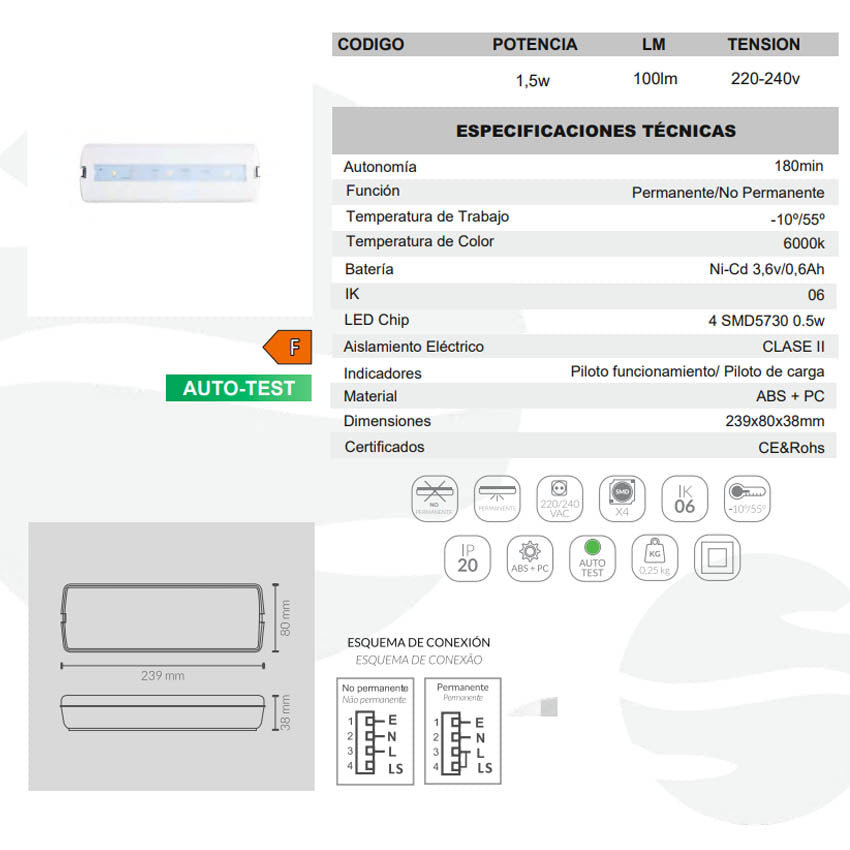Click the gear ABS + PC material icon
This screenshot has height=850, width=850.
[530, 558]
